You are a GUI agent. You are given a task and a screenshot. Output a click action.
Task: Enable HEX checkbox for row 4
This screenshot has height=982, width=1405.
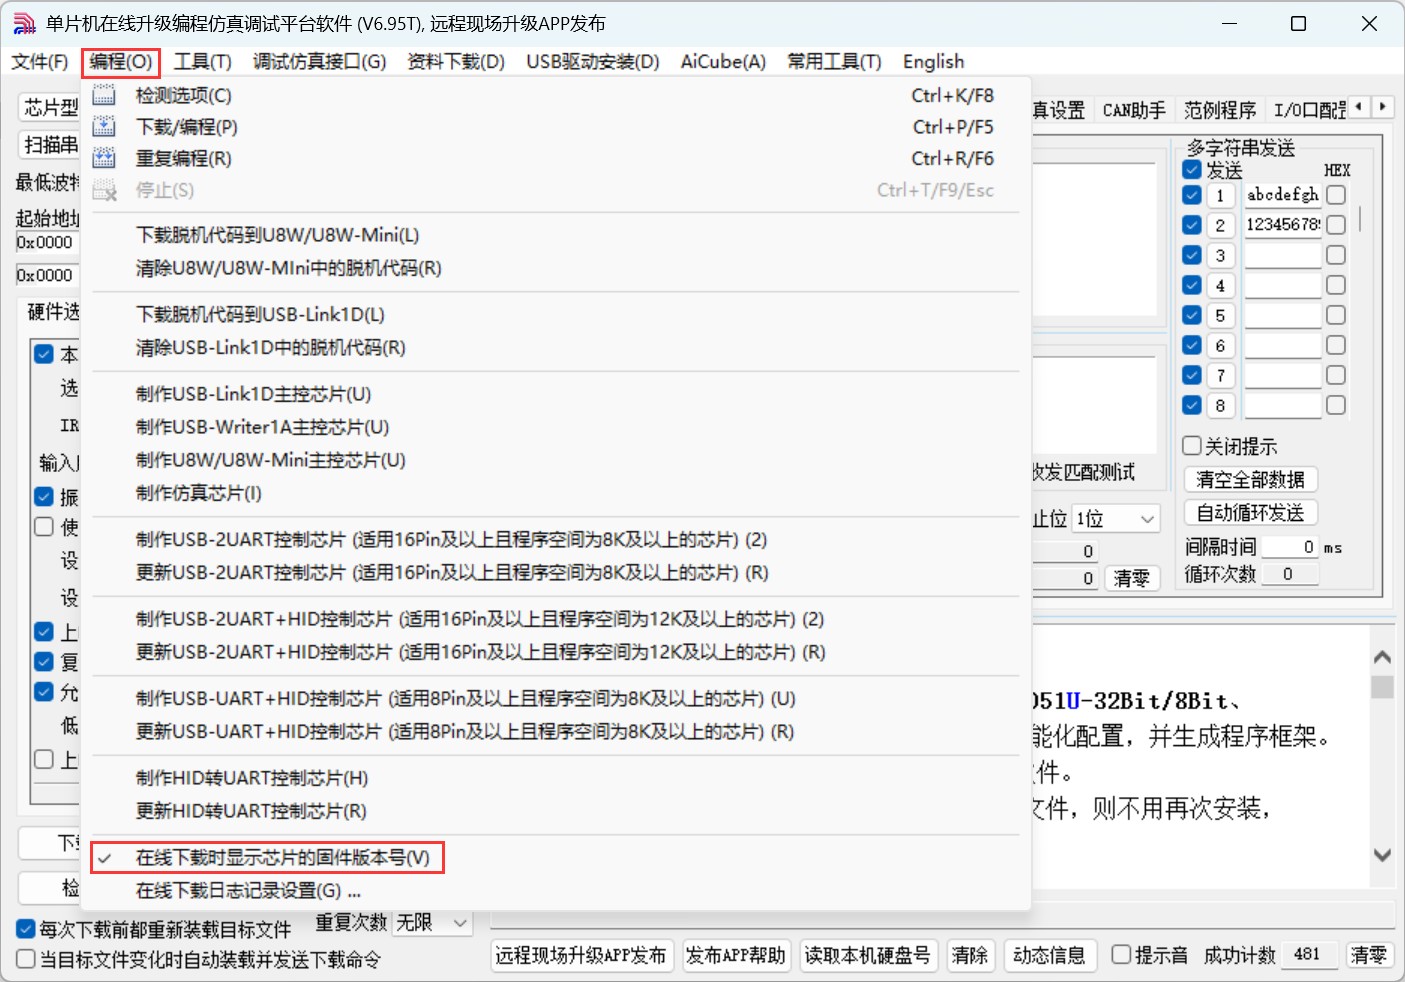click(1336, 285)
